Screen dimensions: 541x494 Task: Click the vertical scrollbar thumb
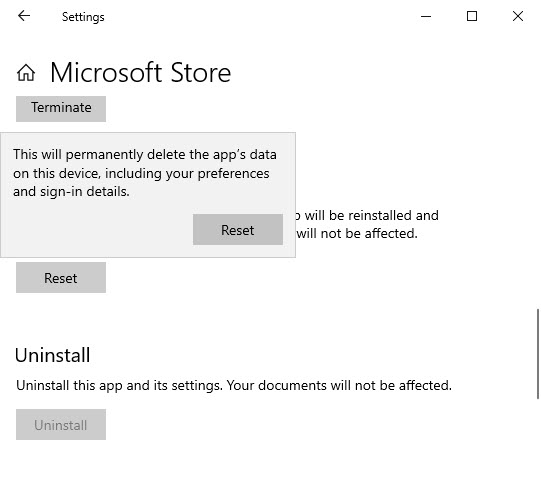(538, 354)
